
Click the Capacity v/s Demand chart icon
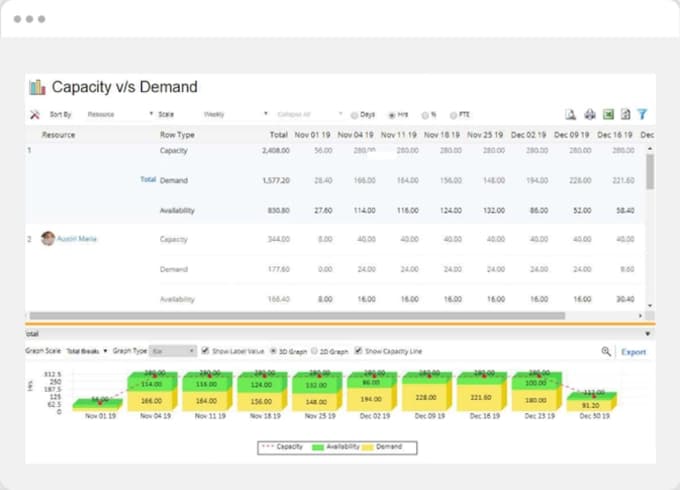point(37,87)
